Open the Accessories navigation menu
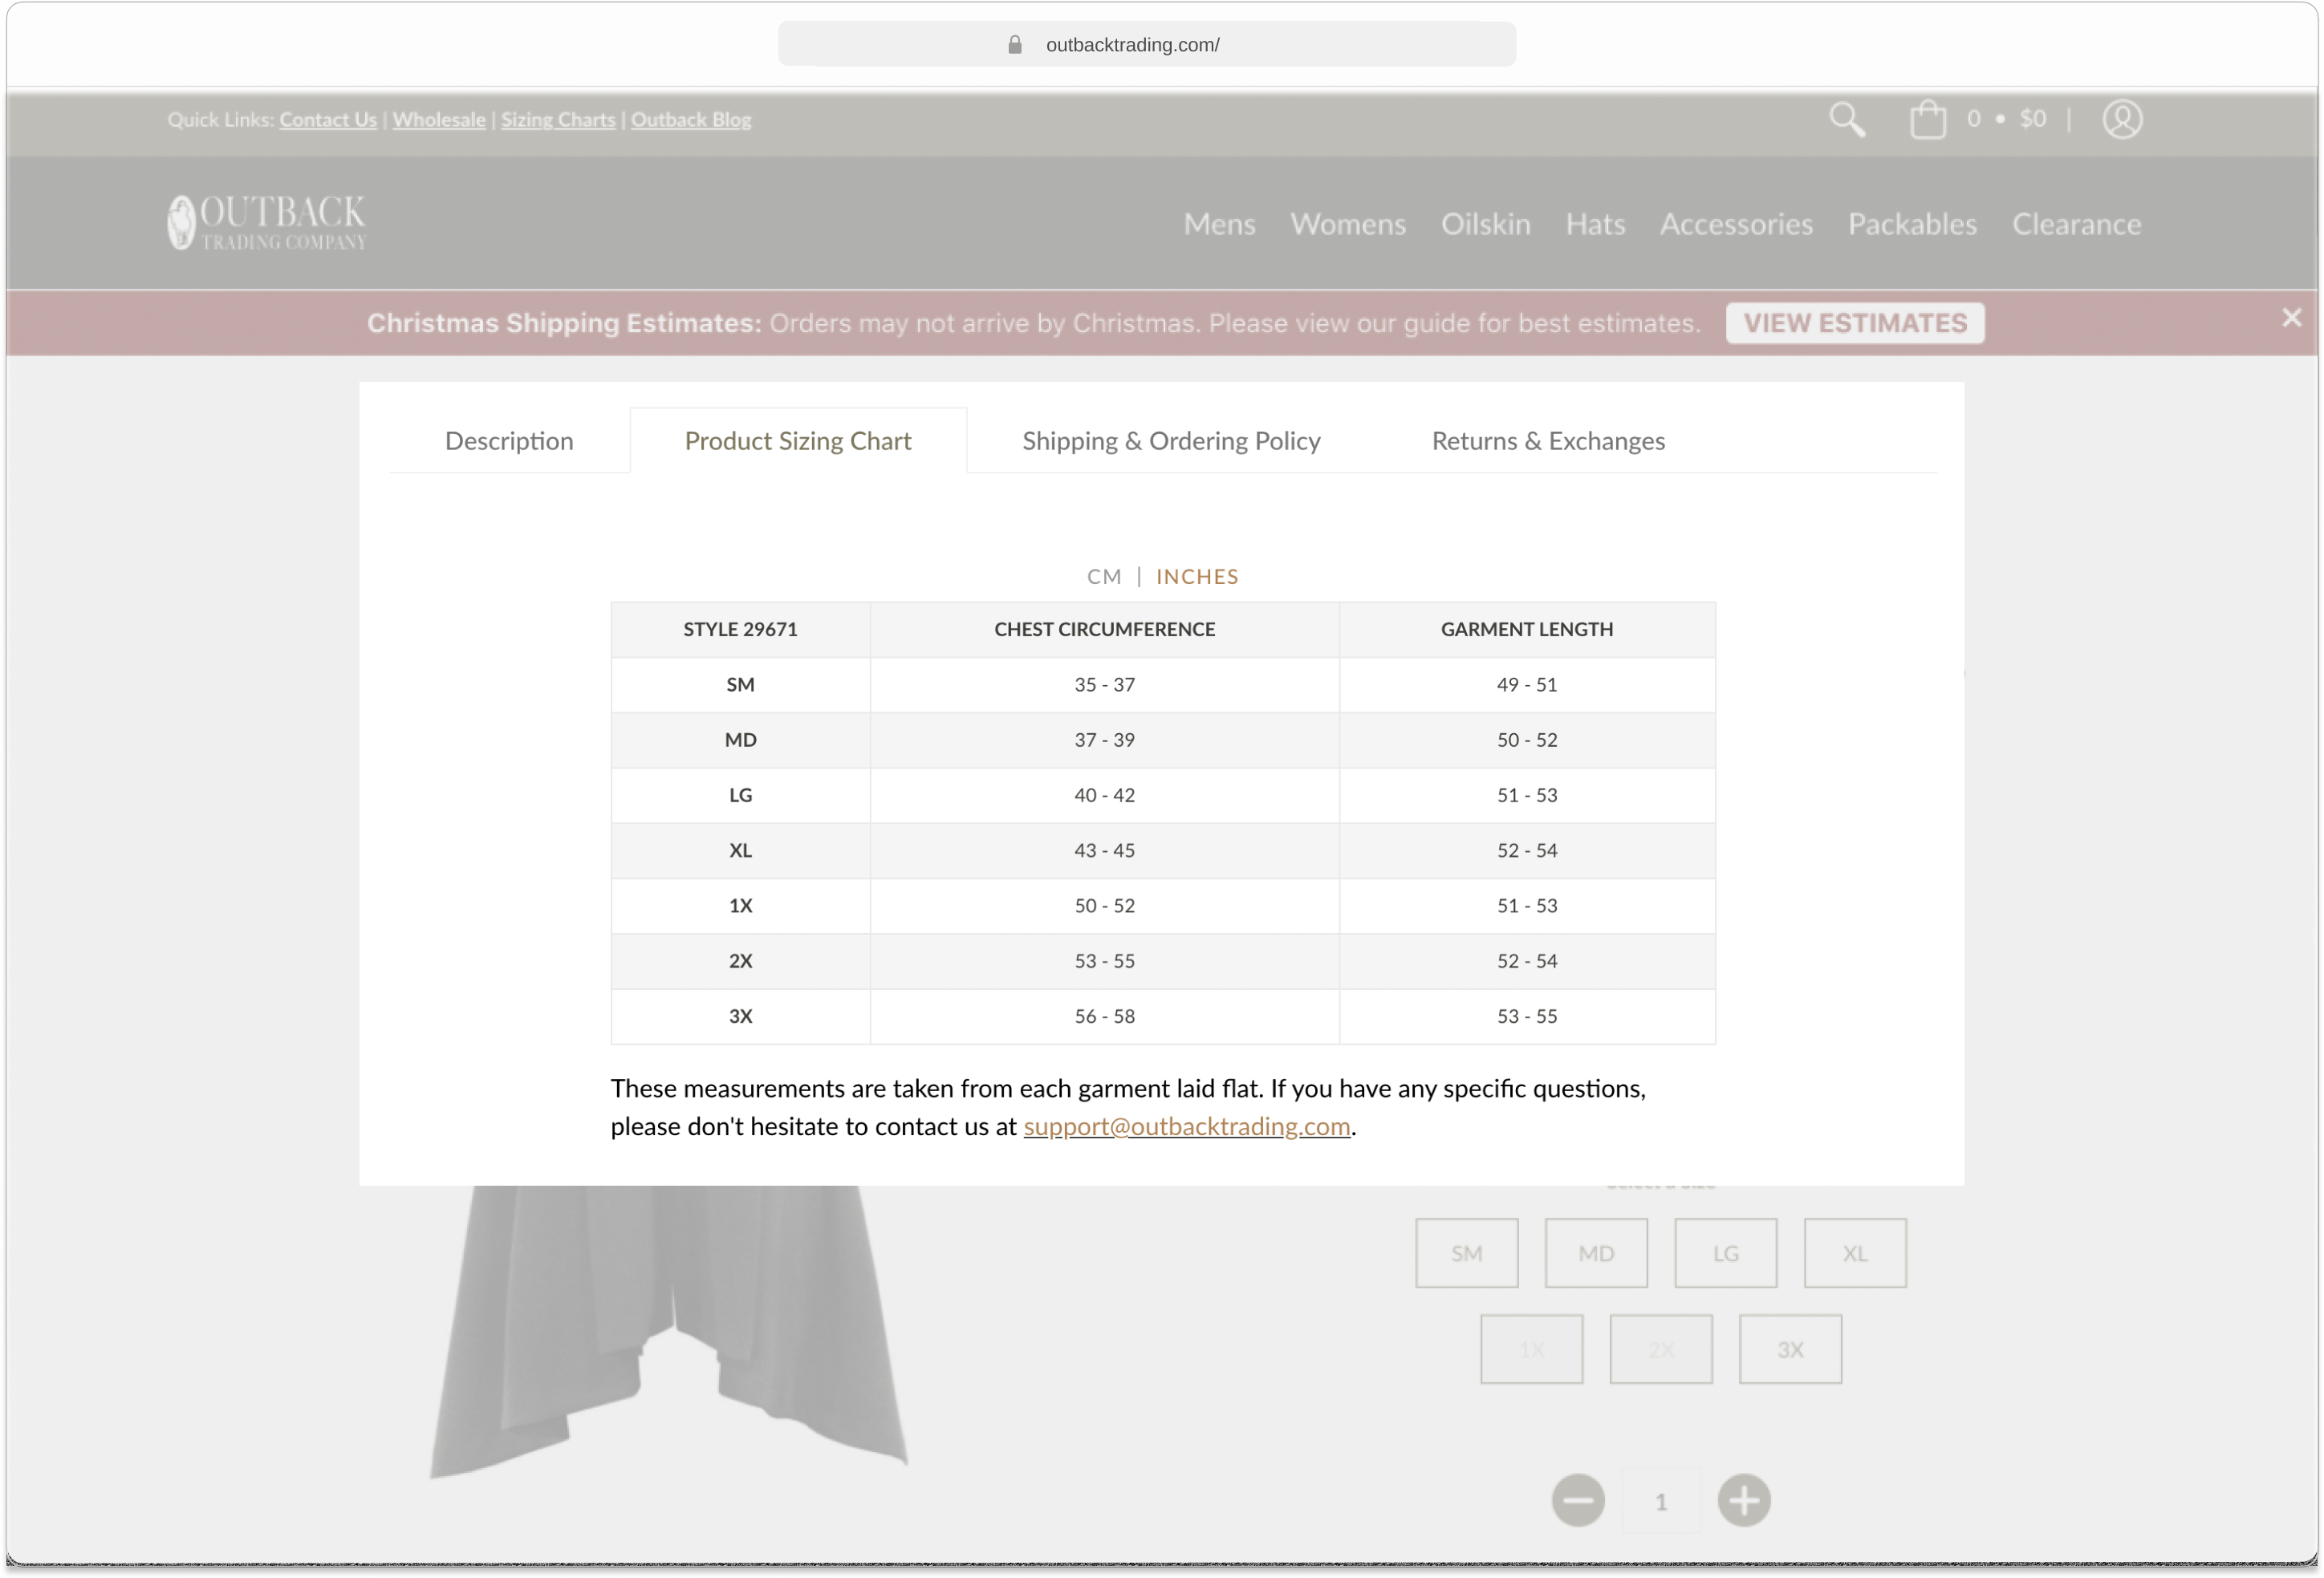2324x1578 pixels. click(x=1736, y=224)
